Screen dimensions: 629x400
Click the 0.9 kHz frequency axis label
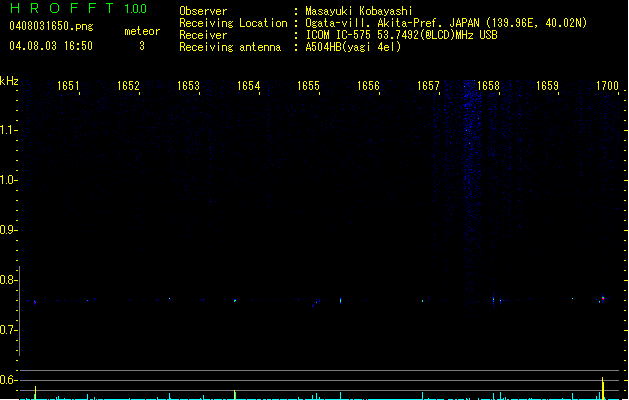tap(7, 230)
